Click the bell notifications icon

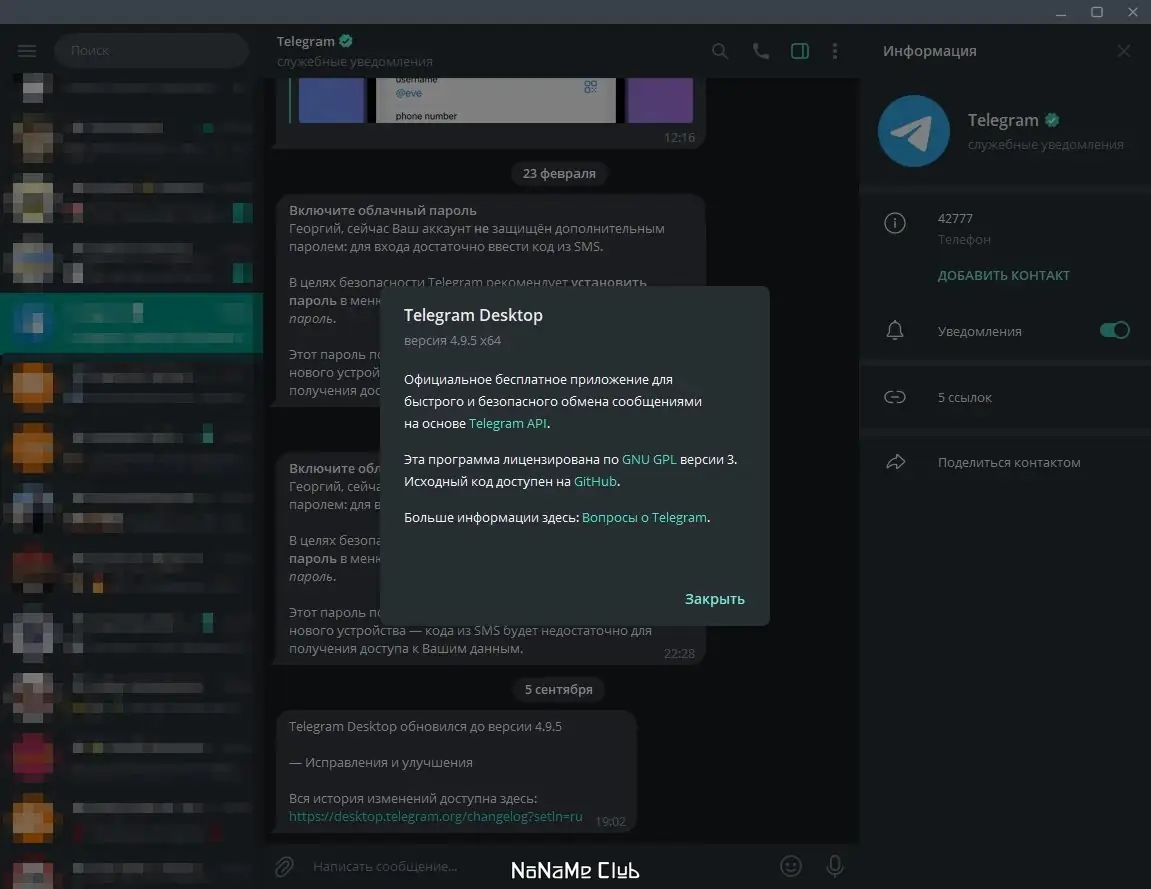(895, 330)
